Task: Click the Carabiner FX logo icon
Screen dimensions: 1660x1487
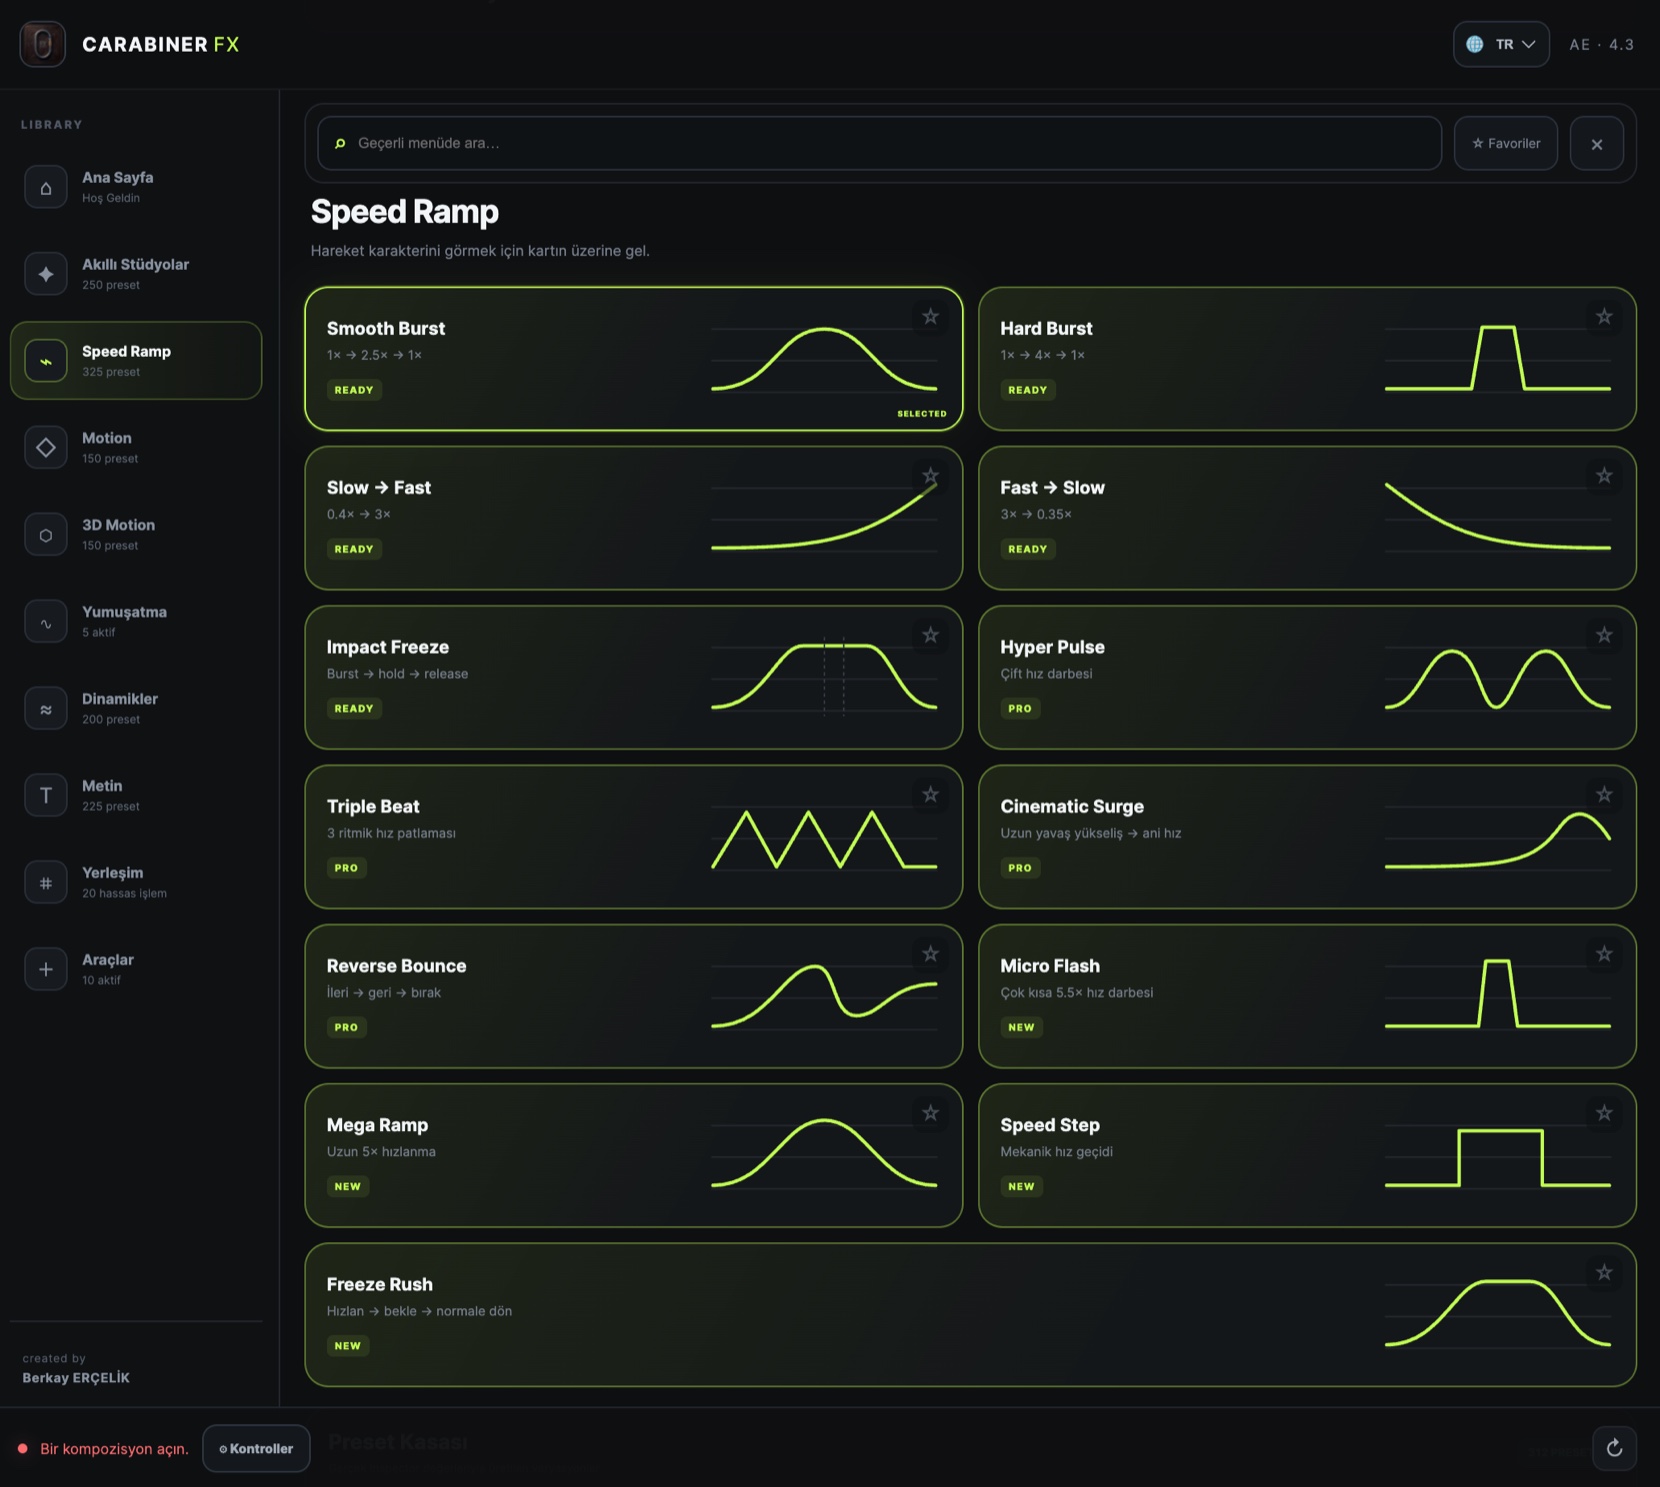Action: (x=42, y=44)
